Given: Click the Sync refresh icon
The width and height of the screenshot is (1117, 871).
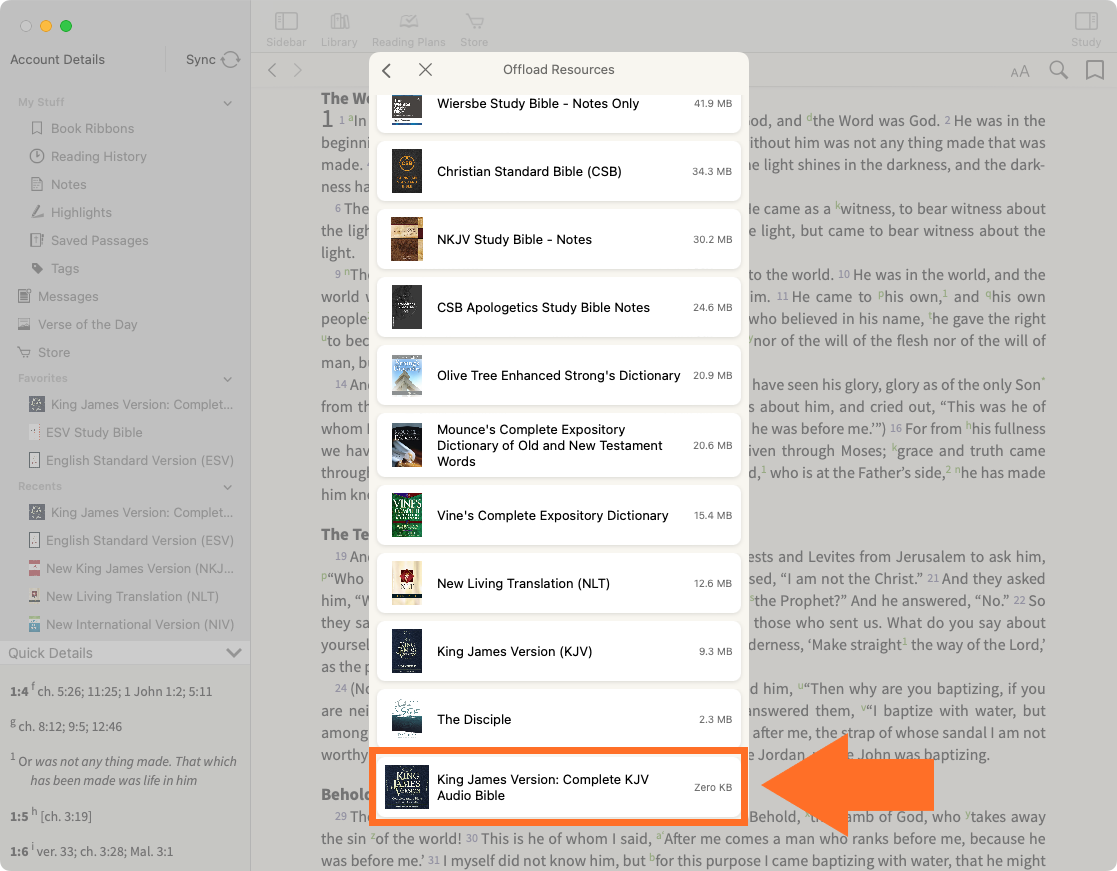Looking at the screenshot, I should (x=231, y=60).
